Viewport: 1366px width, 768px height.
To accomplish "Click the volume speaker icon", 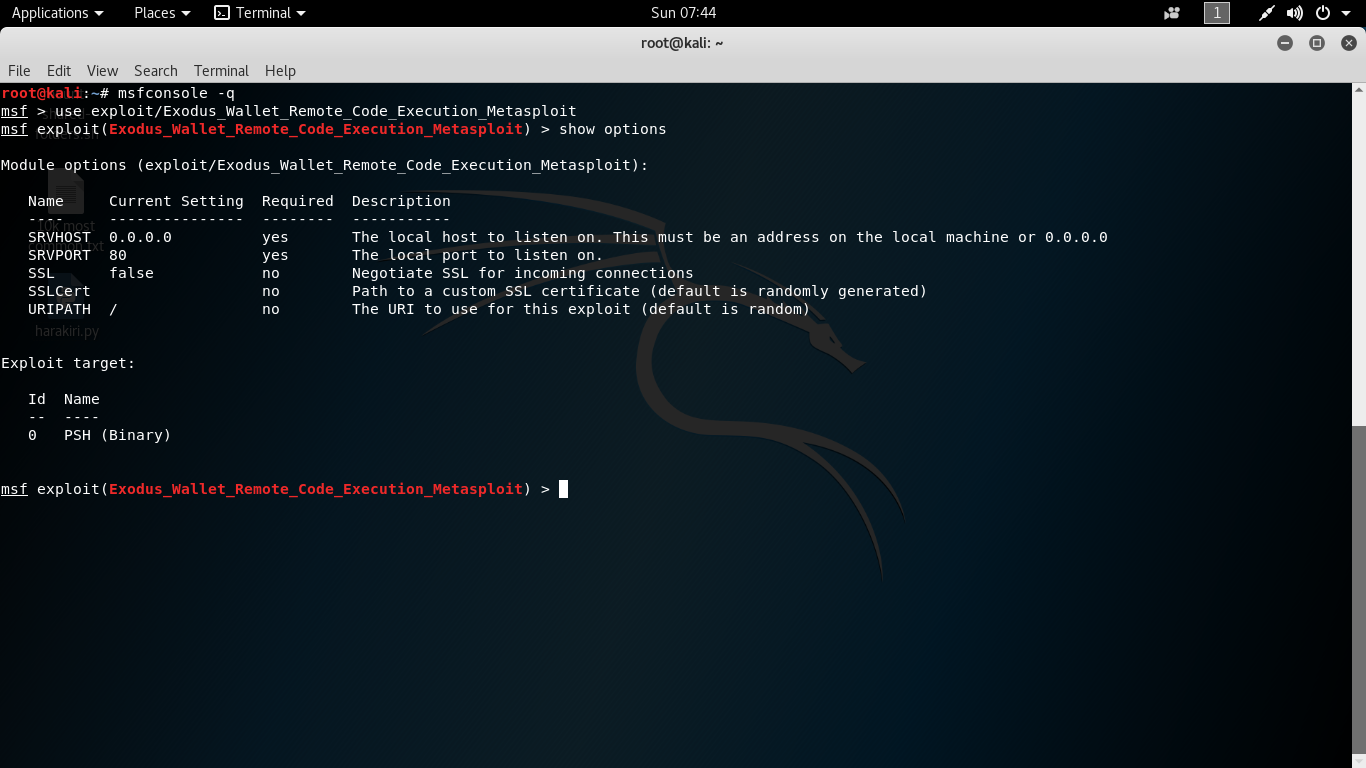I will pos(1295,13).
